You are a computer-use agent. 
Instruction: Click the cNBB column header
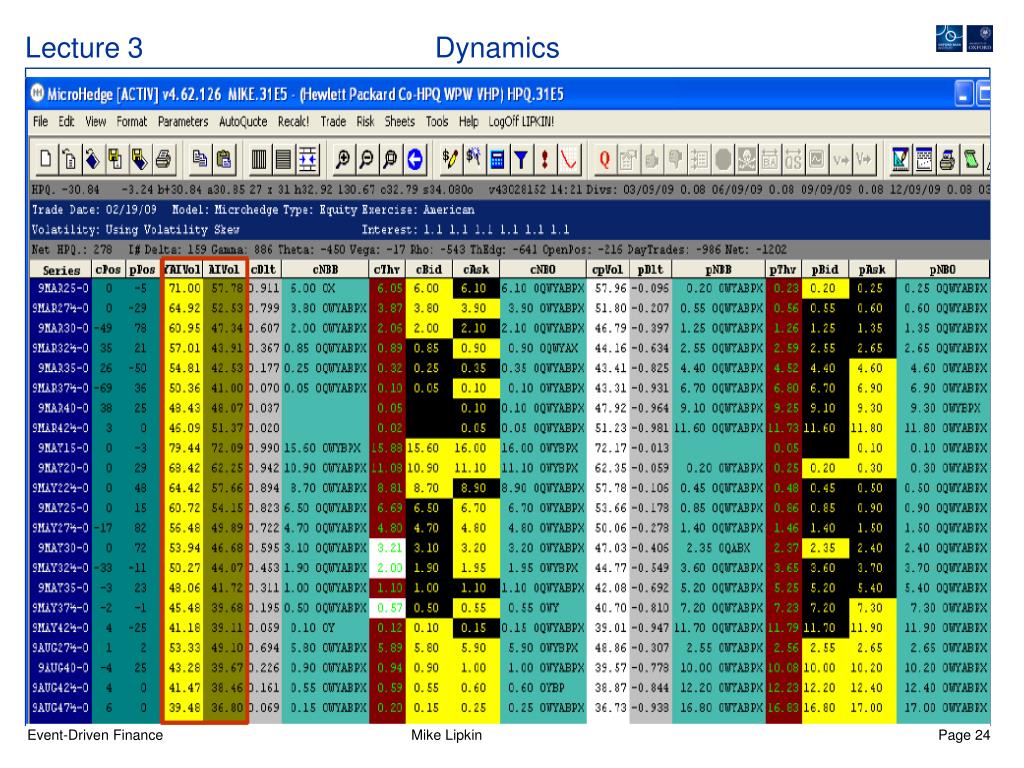pyautogui.click(x=325, y=270)
